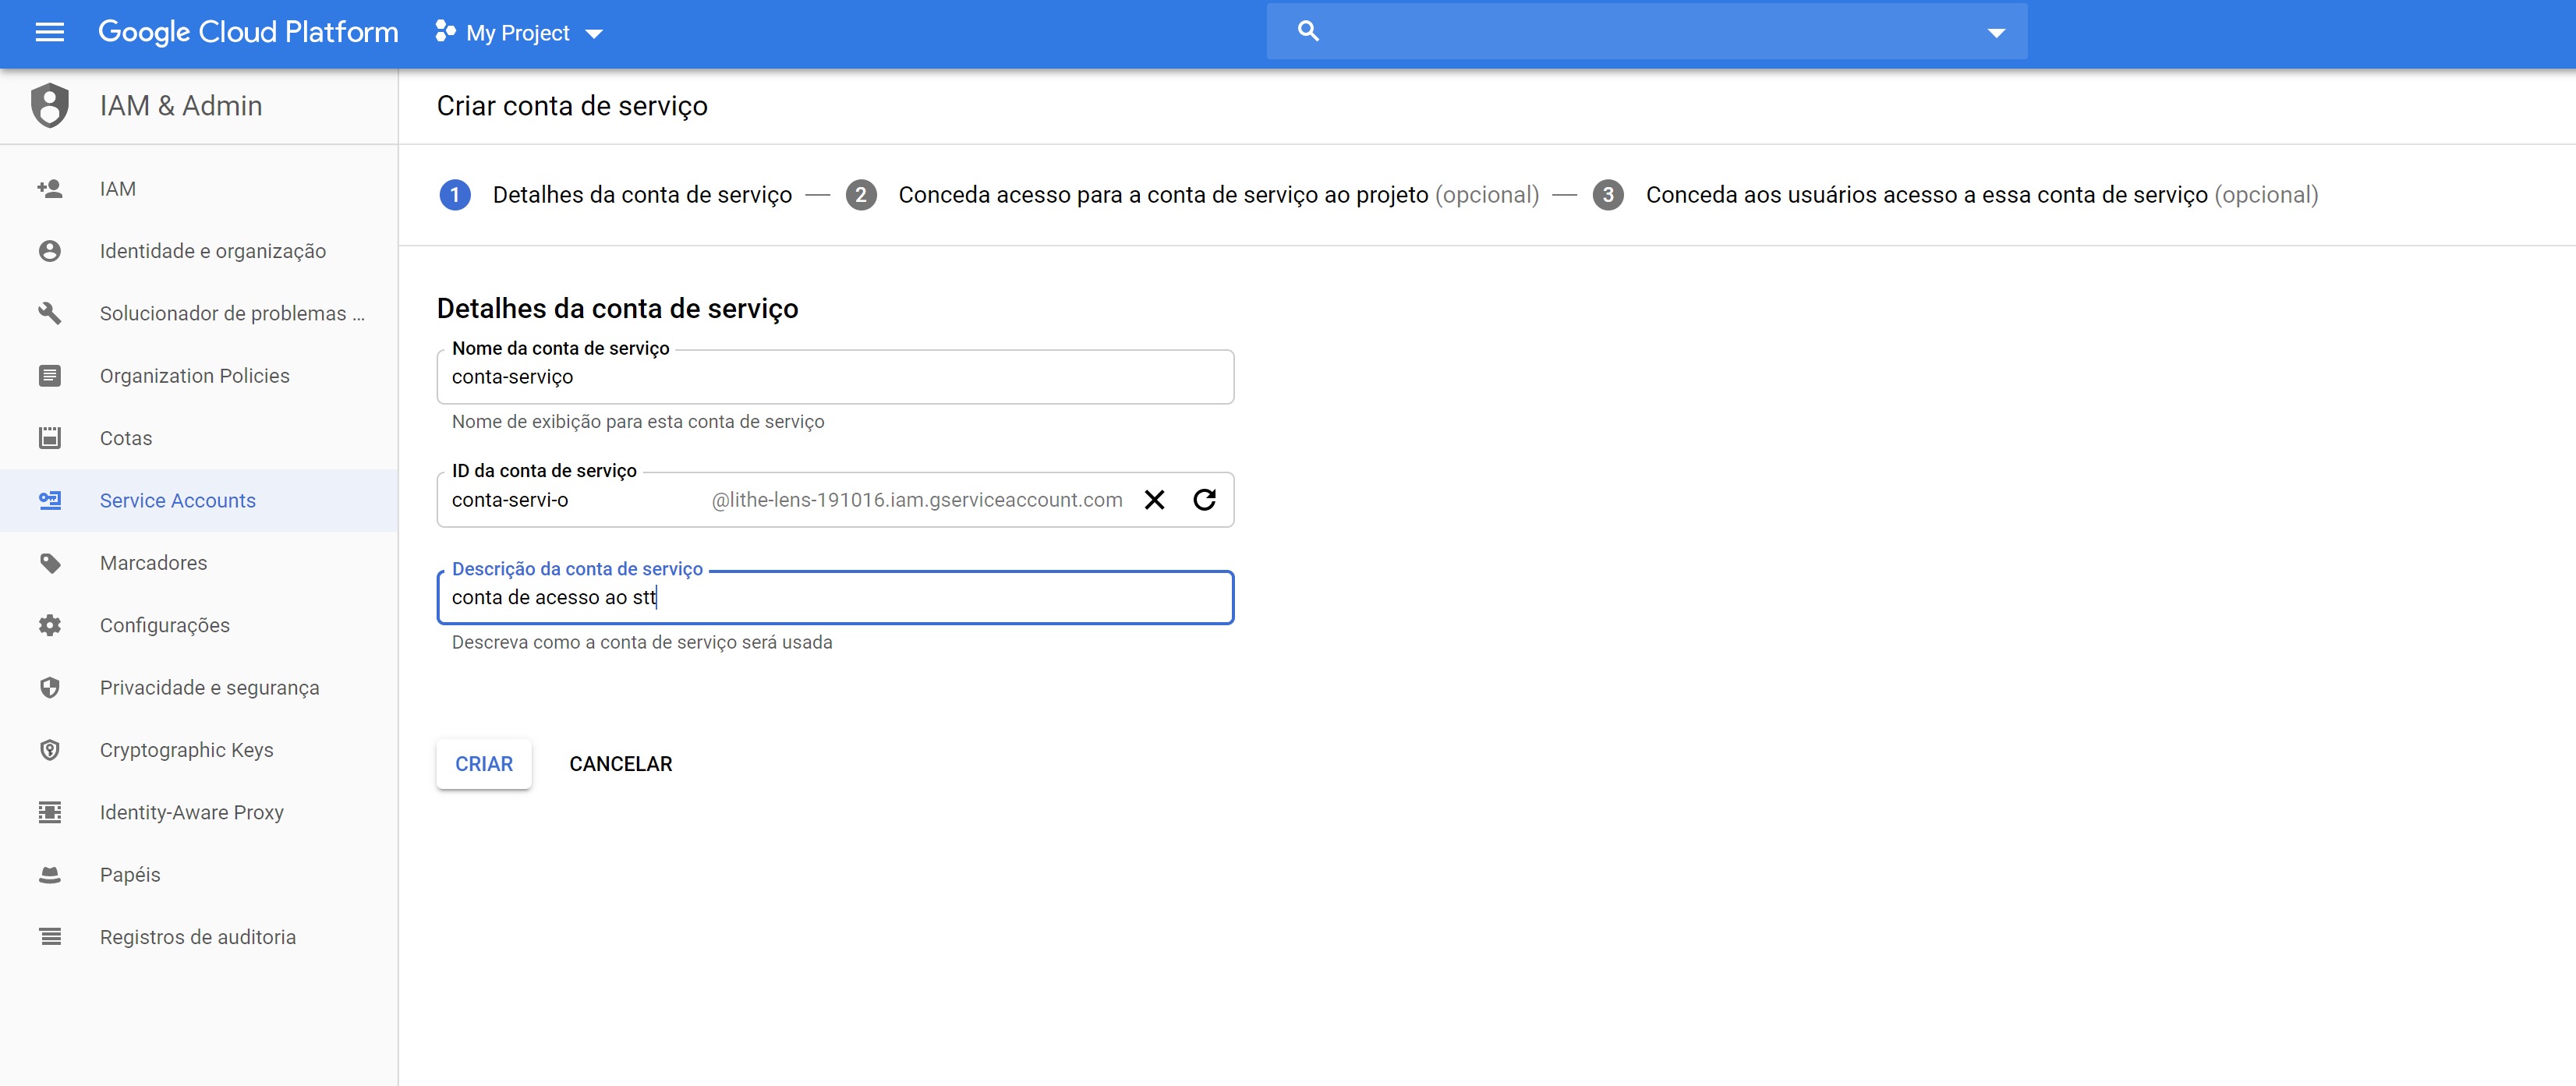Viewport: 2576px width, 1086px height.
Task: Select step 3 Conceda aos usuários acesso
Action: click(x=1955, y=194)
